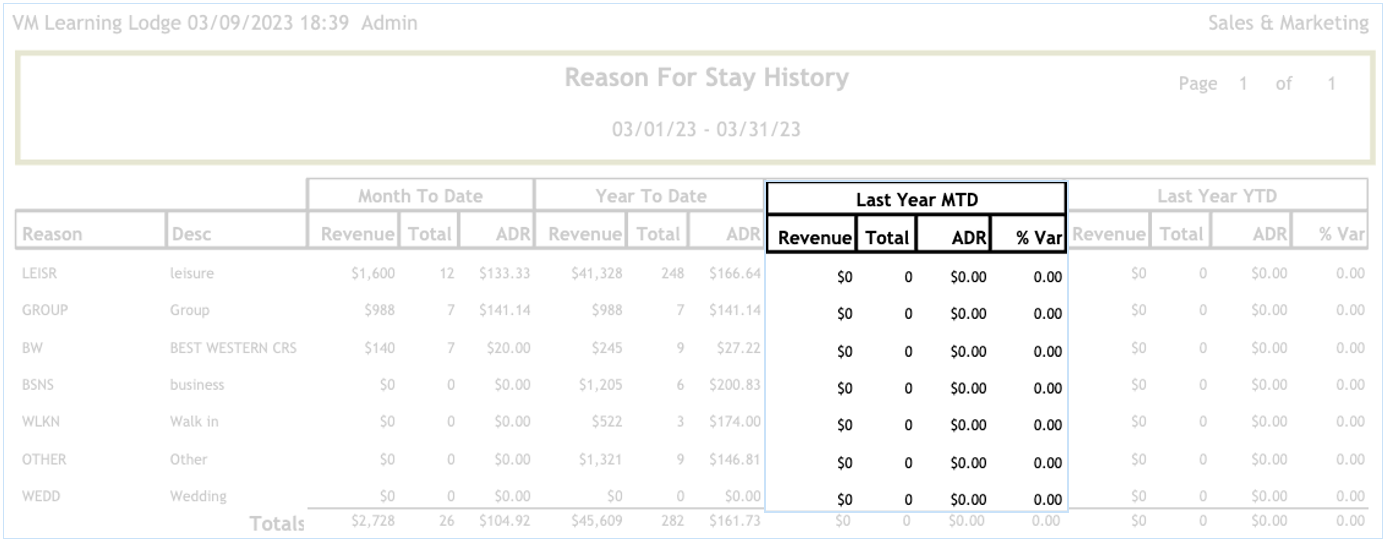Select the Month To Date group header
1387x541 pixels.
click(420, 196)
